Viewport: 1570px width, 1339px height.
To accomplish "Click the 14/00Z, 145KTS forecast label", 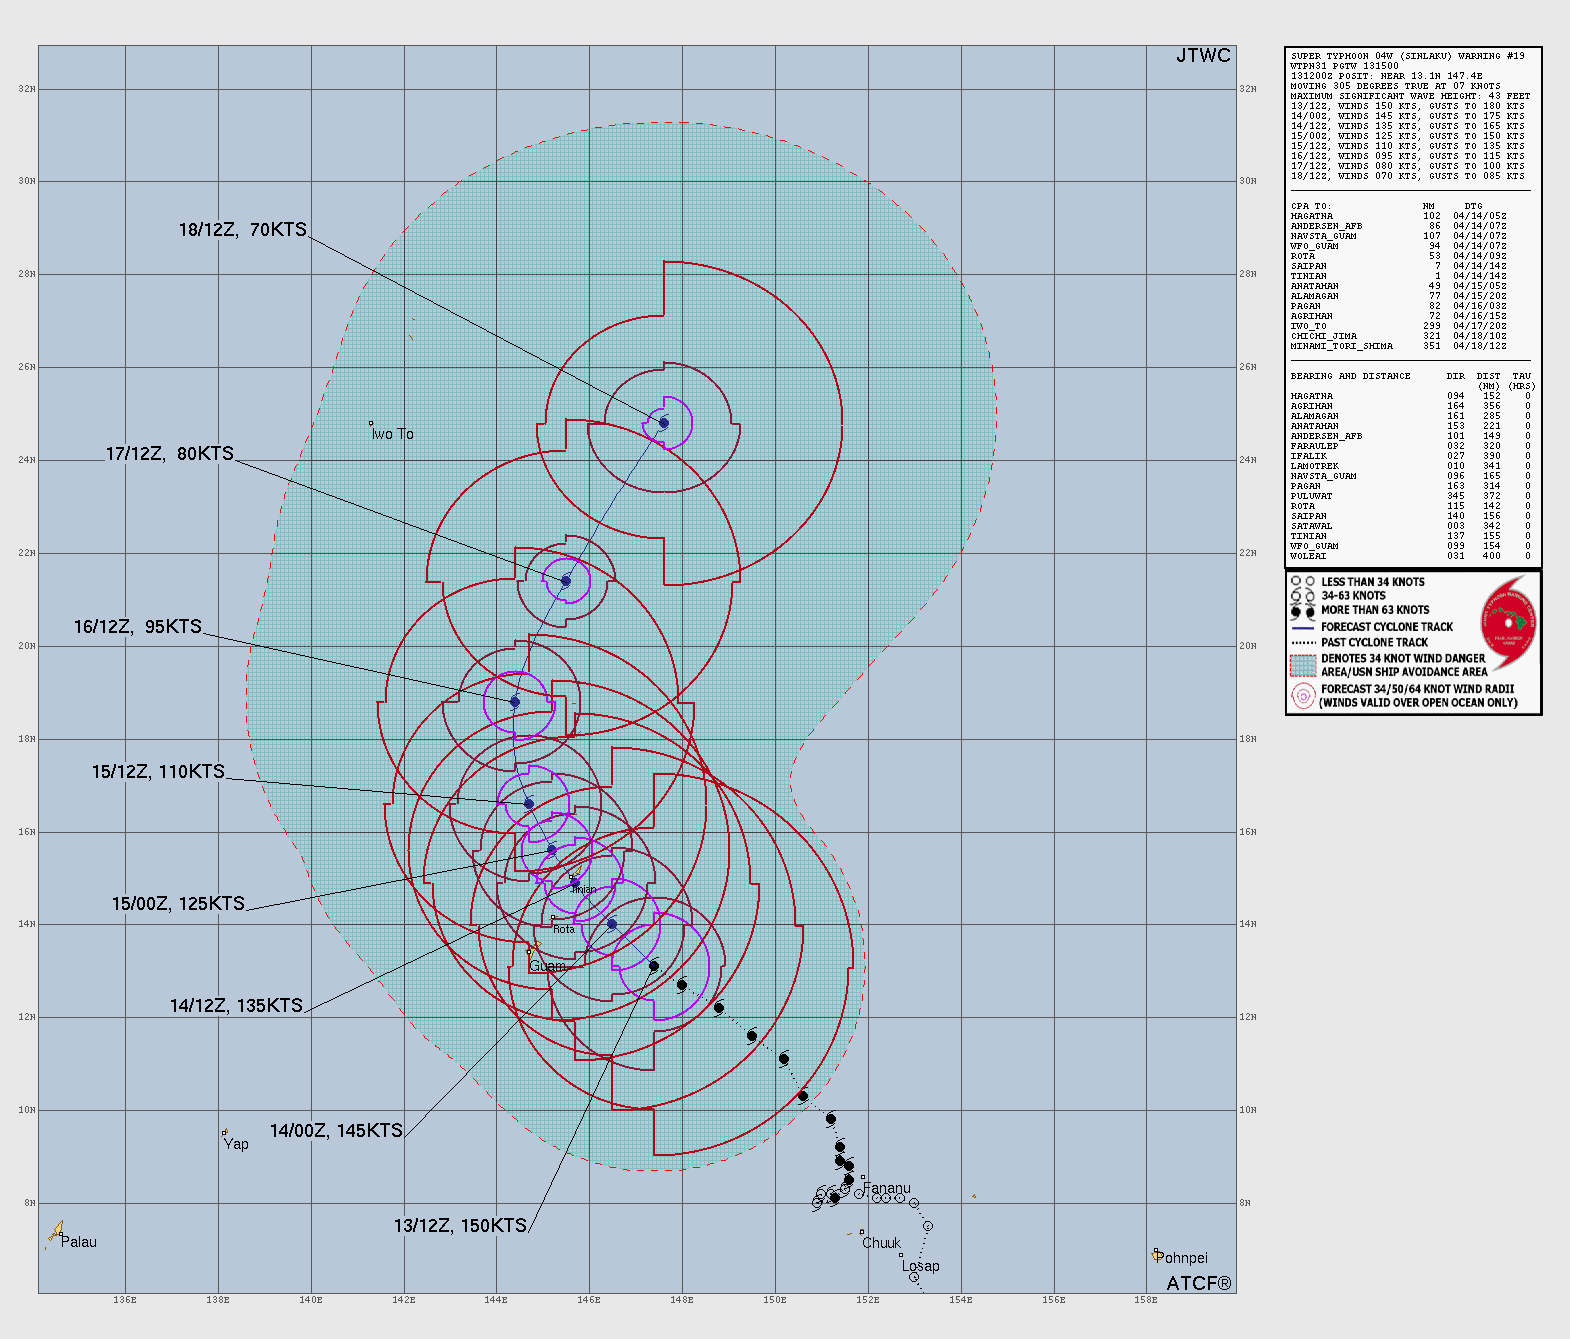I will click(x=336, y=1131).
